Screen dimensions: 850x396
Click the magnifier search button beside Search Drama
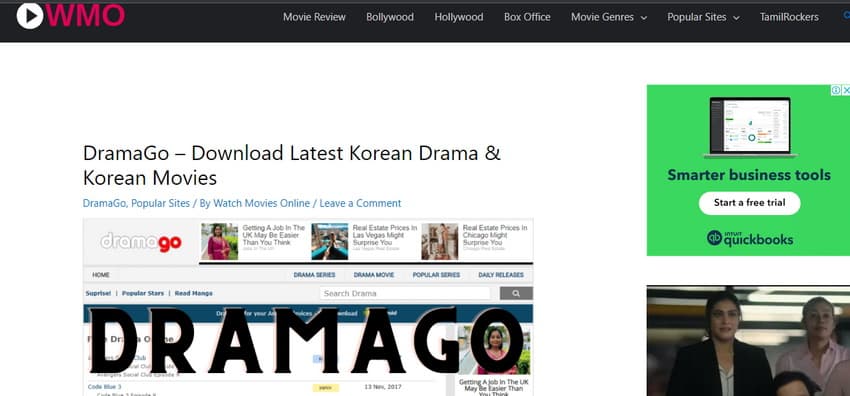(x=516, y=293)
